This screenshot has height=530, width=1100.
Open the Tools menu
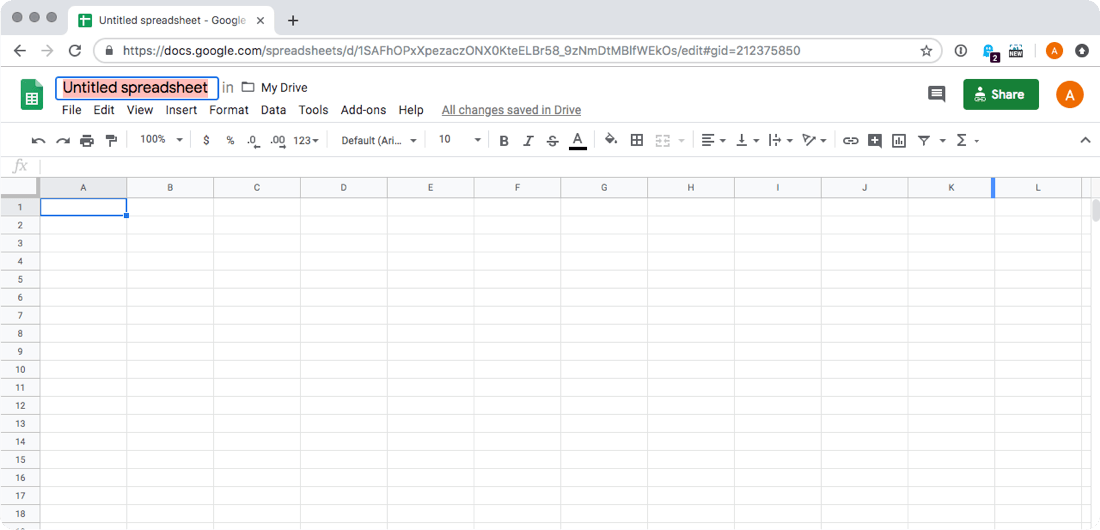pyautogui.click(x=313, y=110)
